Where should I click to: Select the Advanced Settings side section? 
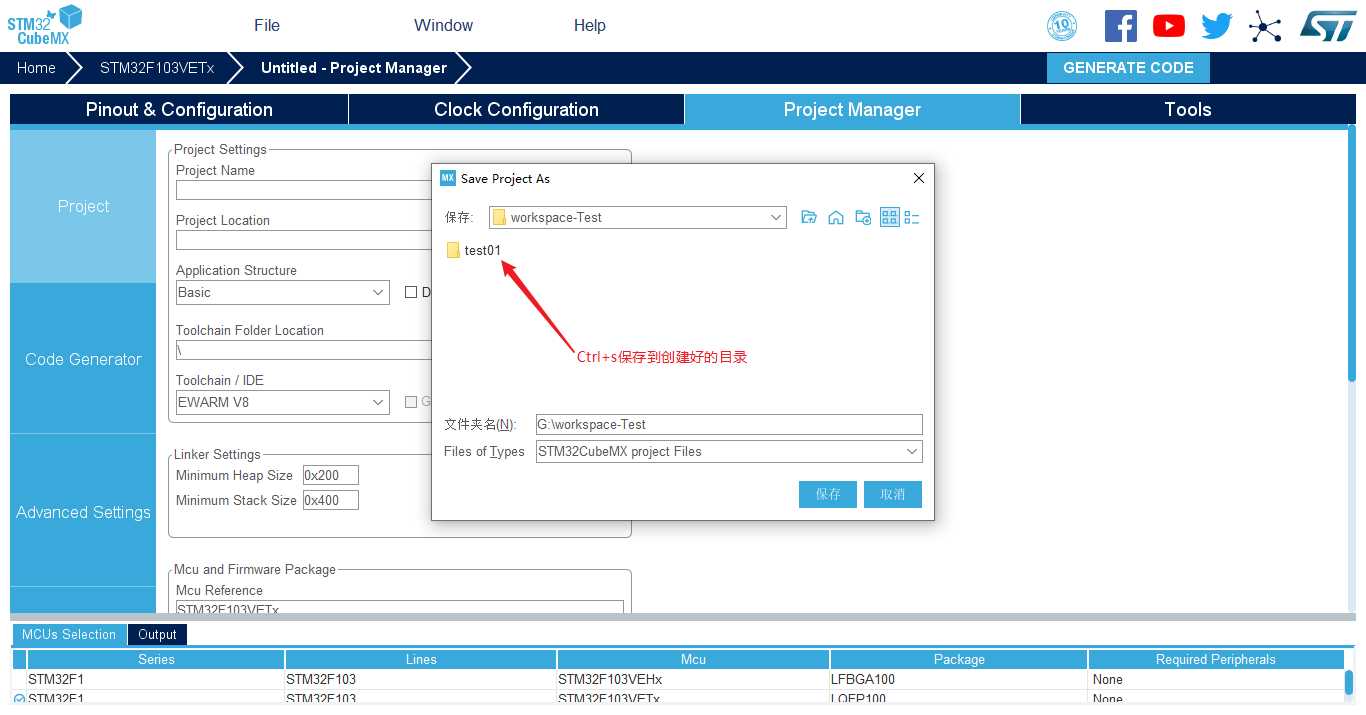point(83,512)
